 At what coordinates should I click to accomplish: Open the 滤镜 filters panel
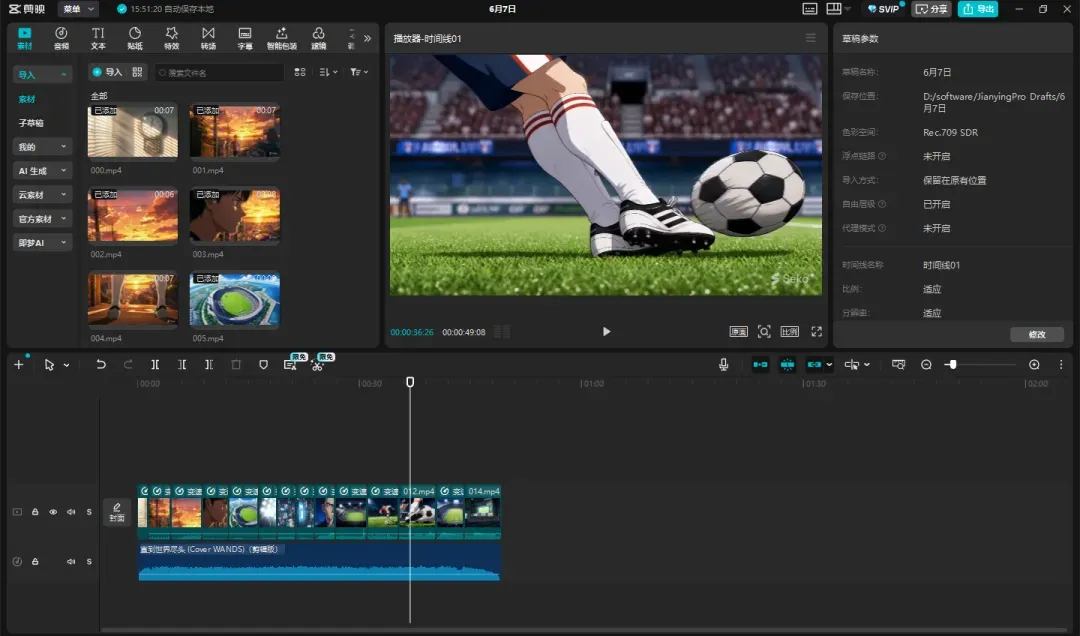click(318, 38)
